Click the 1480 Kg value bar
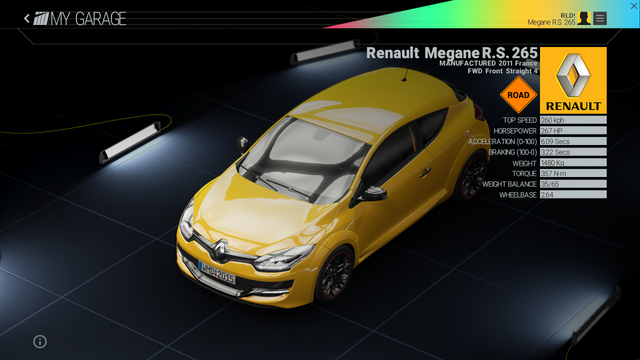This screenshot has width=640, height=360. click(x=573, y=162)
